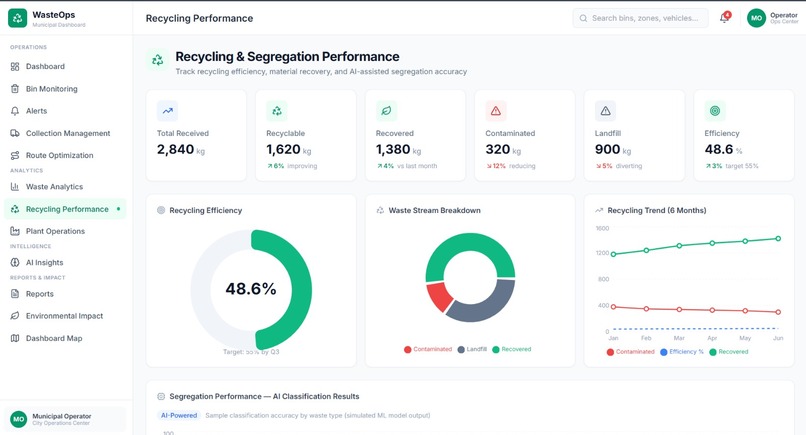Open the Alerts section
The width and height of the screenshot is (806, 435).
(65, 111)
